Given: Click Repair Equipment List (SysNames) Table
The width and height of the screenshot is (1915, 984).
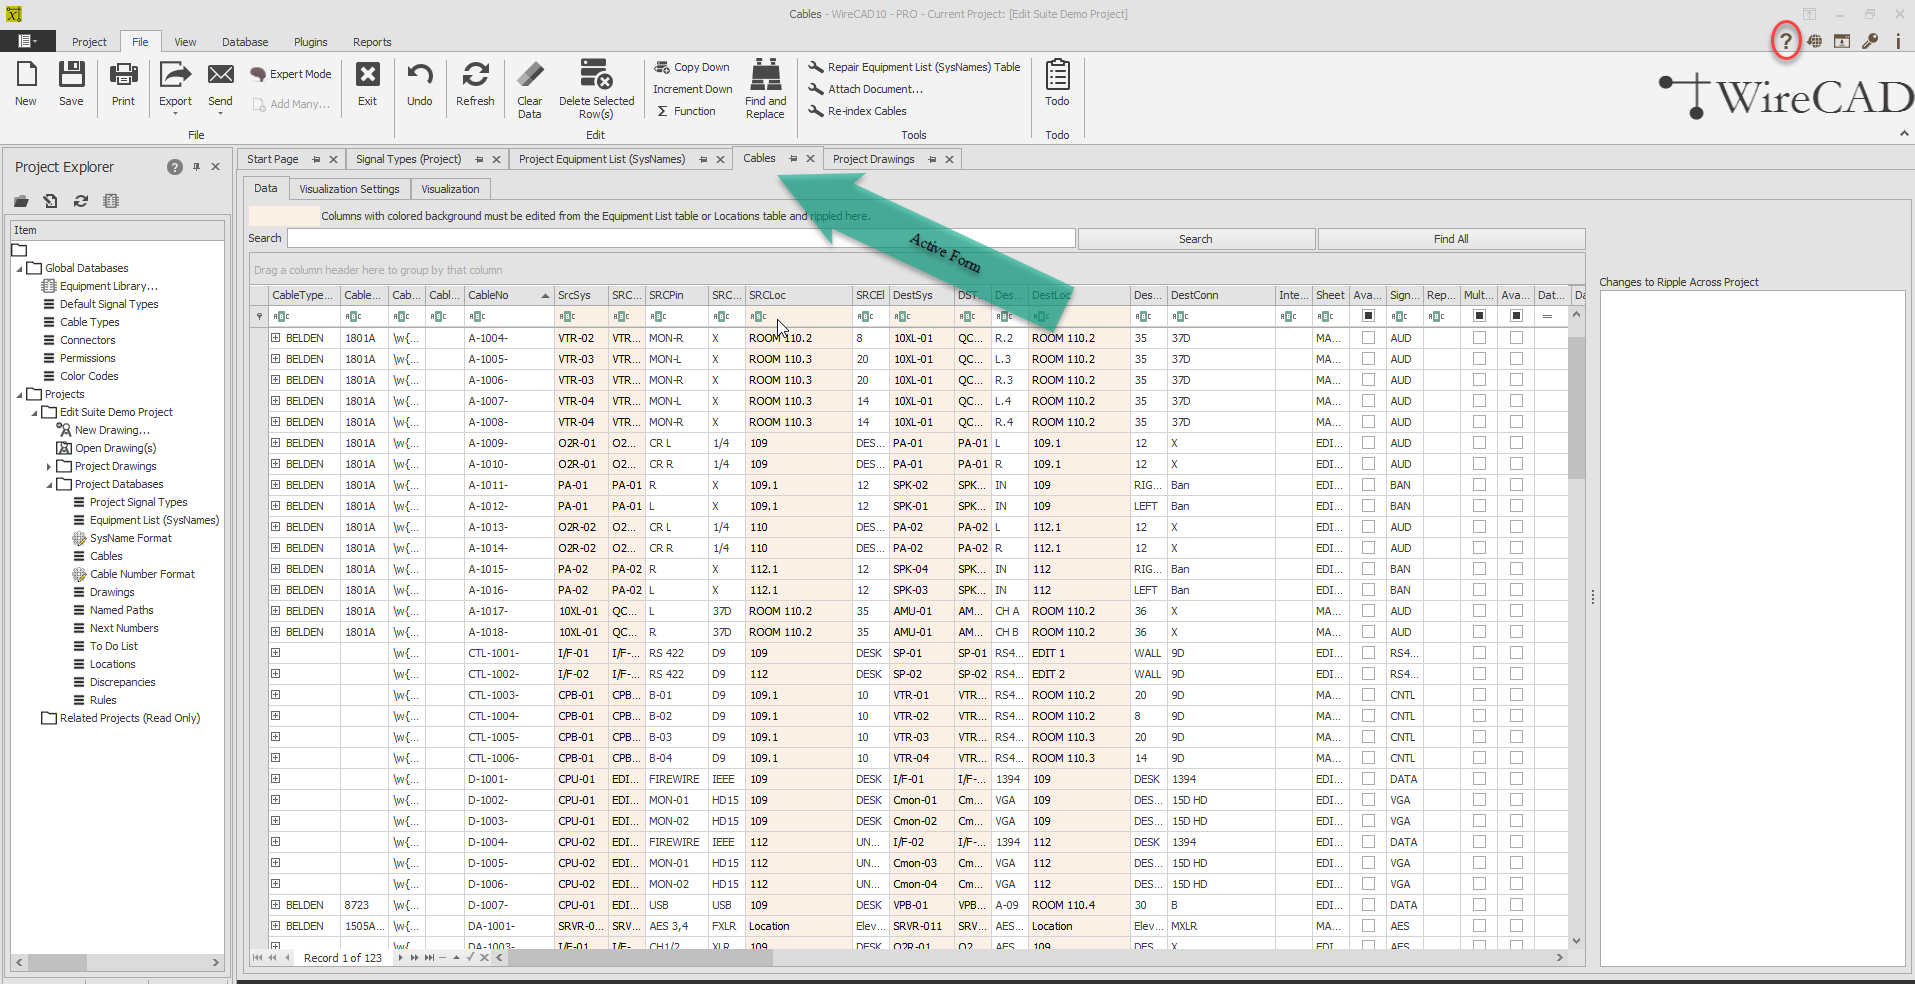Looking at the screenshot, I should tap(914, 67).
